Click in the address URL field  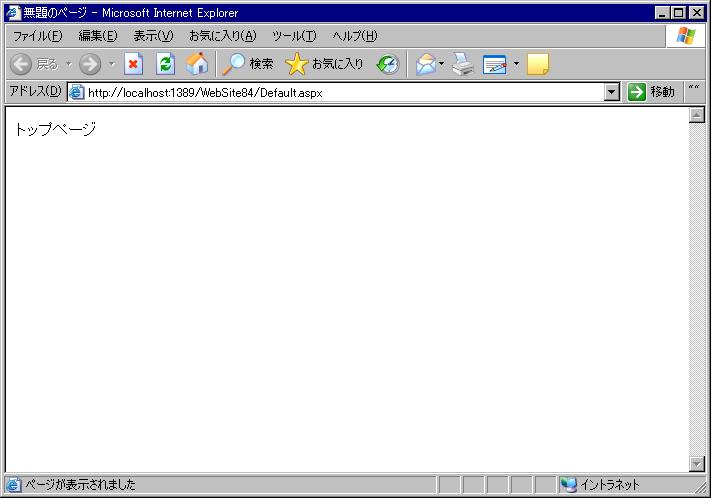pyautogui.click(x=345, y=93)
